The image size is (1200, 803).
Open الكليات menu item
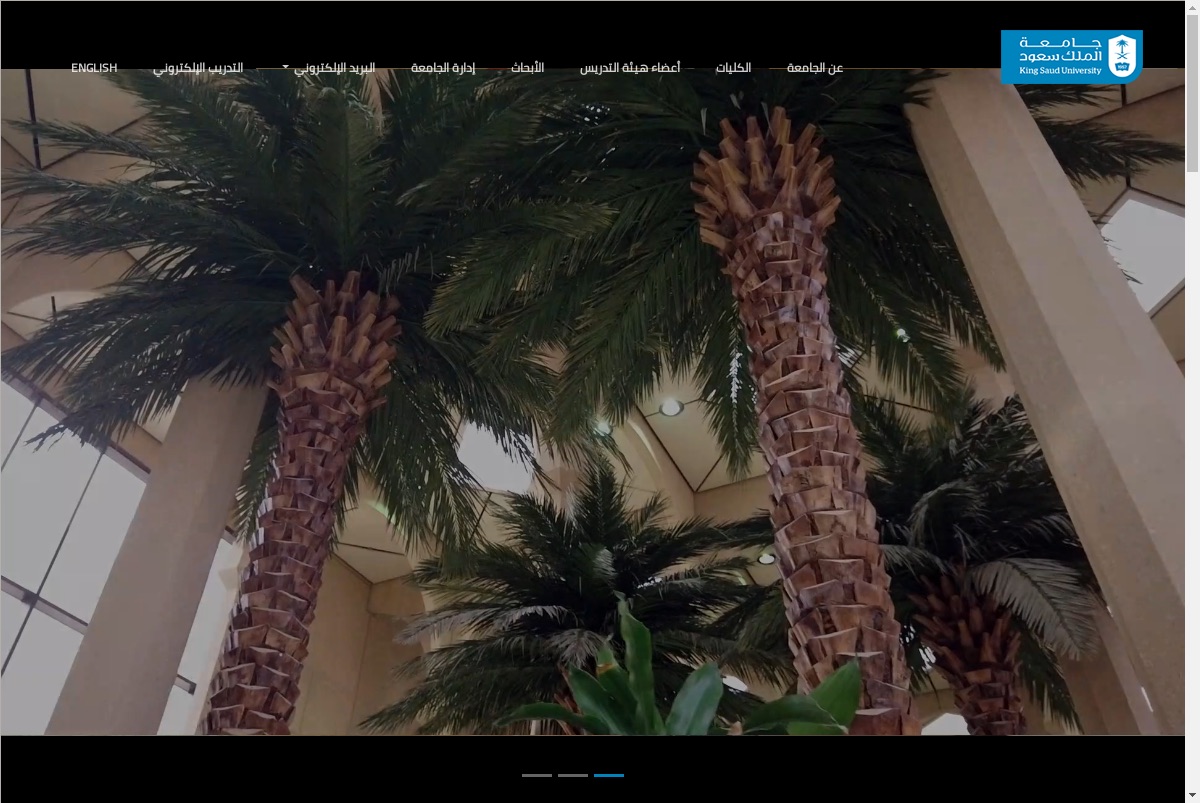[733, 68]
